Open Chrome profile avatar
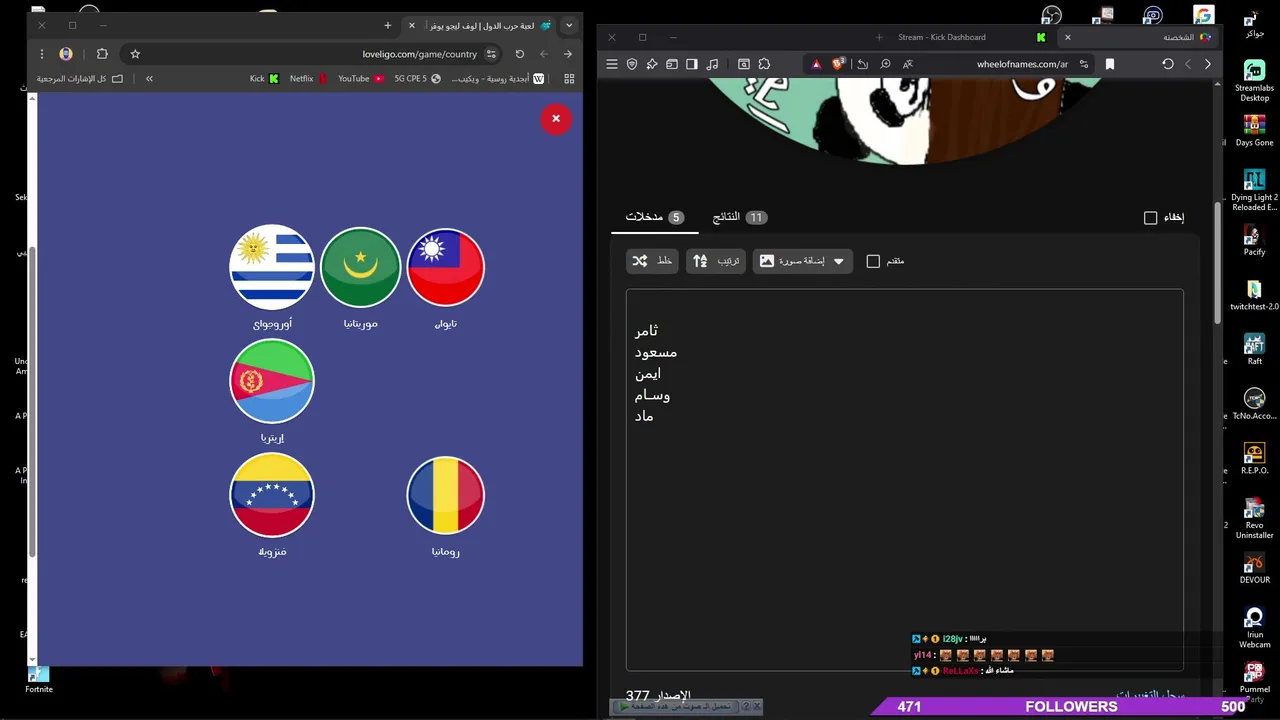 [66, 54]
